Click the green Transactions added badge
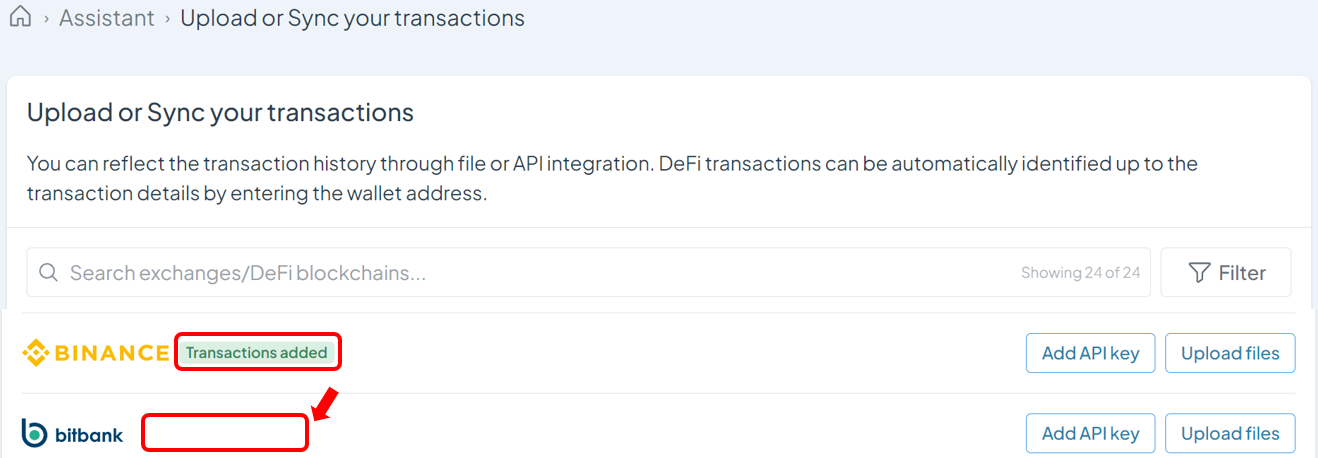Image resolution: width=1318 pixels, height=458 pixels. [257, 352]
